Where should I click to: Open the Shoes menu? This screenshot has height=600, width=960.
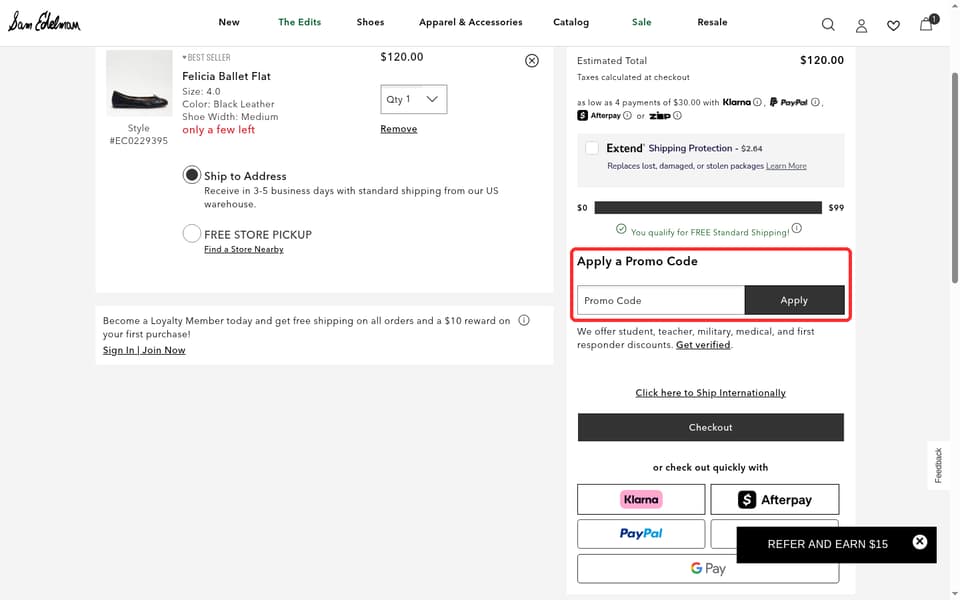[370, 22]
